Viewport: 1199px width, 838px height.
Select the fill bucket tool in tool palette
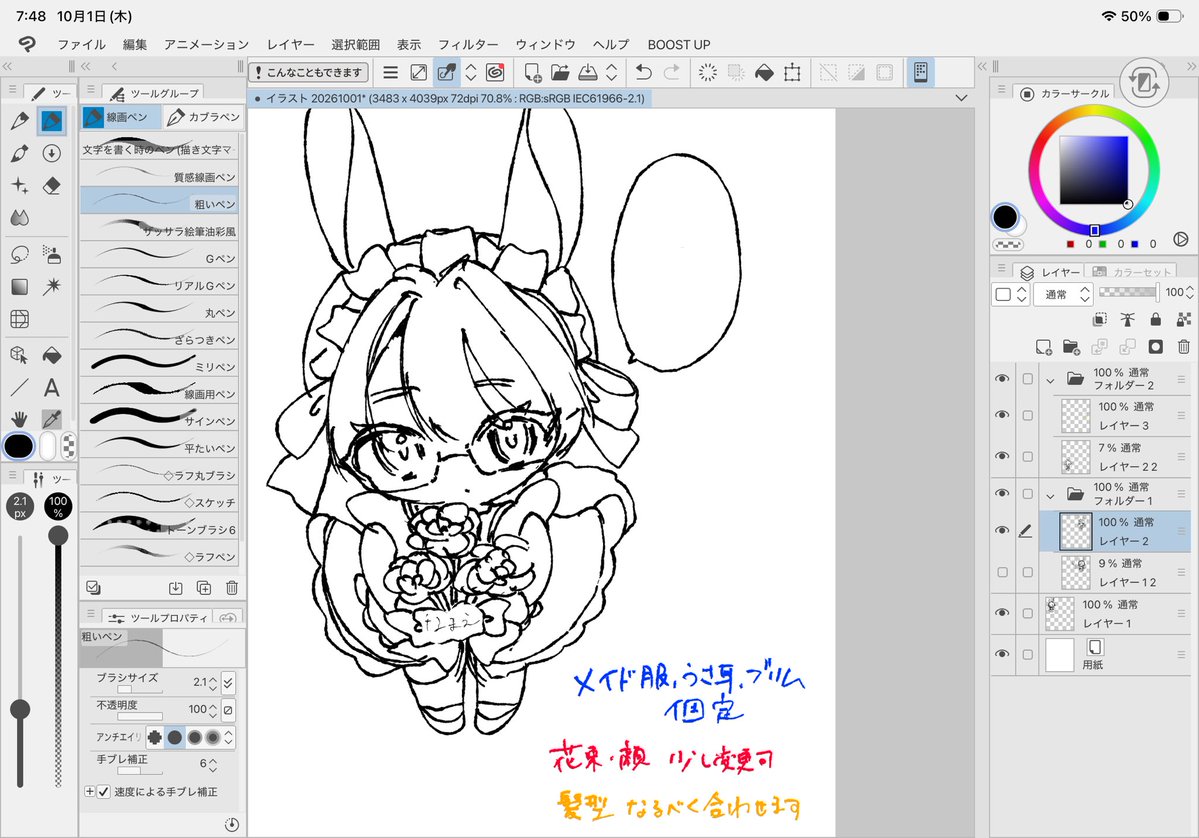[51, 355]
